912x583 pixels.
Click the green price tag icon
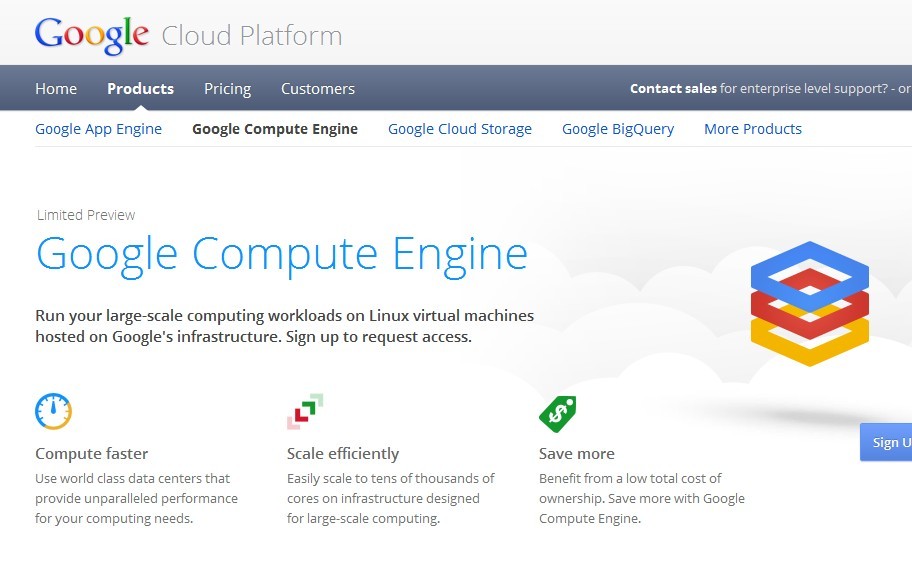557,414
